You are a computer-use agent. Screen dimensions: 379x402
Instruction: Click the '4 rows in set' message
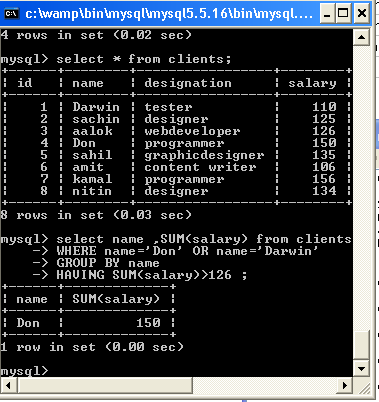click(96, 35)
